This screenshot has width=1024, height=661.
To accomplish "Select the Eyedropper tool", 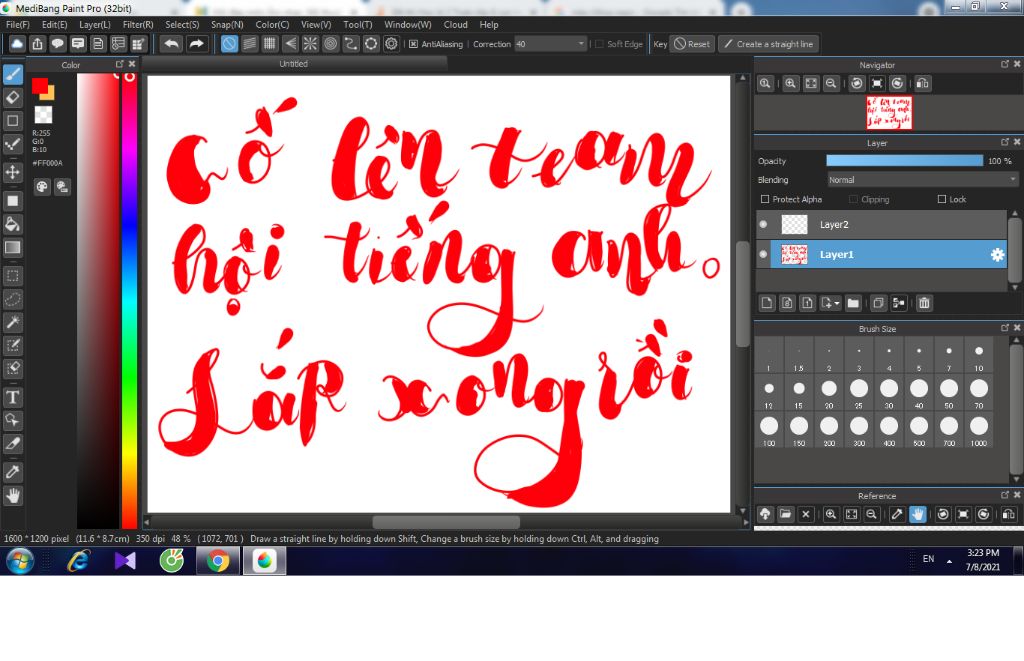I will (x=12, y=472).
